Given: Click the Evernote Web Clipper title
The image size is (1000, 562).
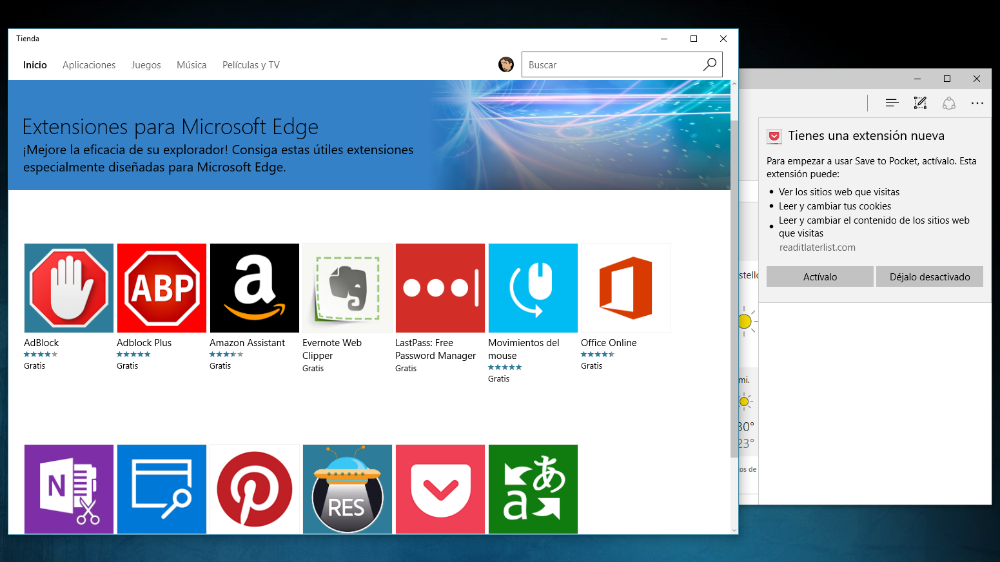Looking at the screenshot, I should 332,349.
